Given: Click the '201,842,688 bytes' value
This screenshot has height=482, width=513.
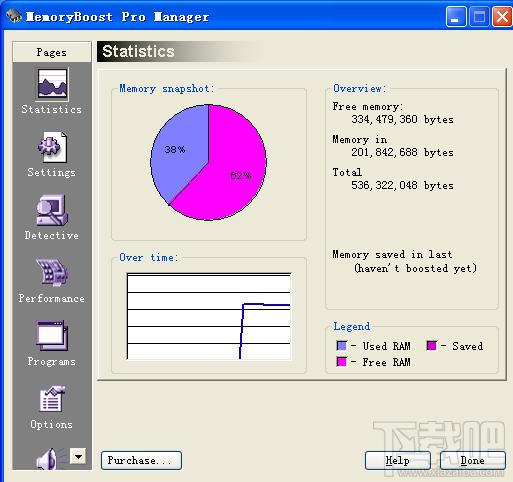Looking at the screenshot, I should coord(402,152).
